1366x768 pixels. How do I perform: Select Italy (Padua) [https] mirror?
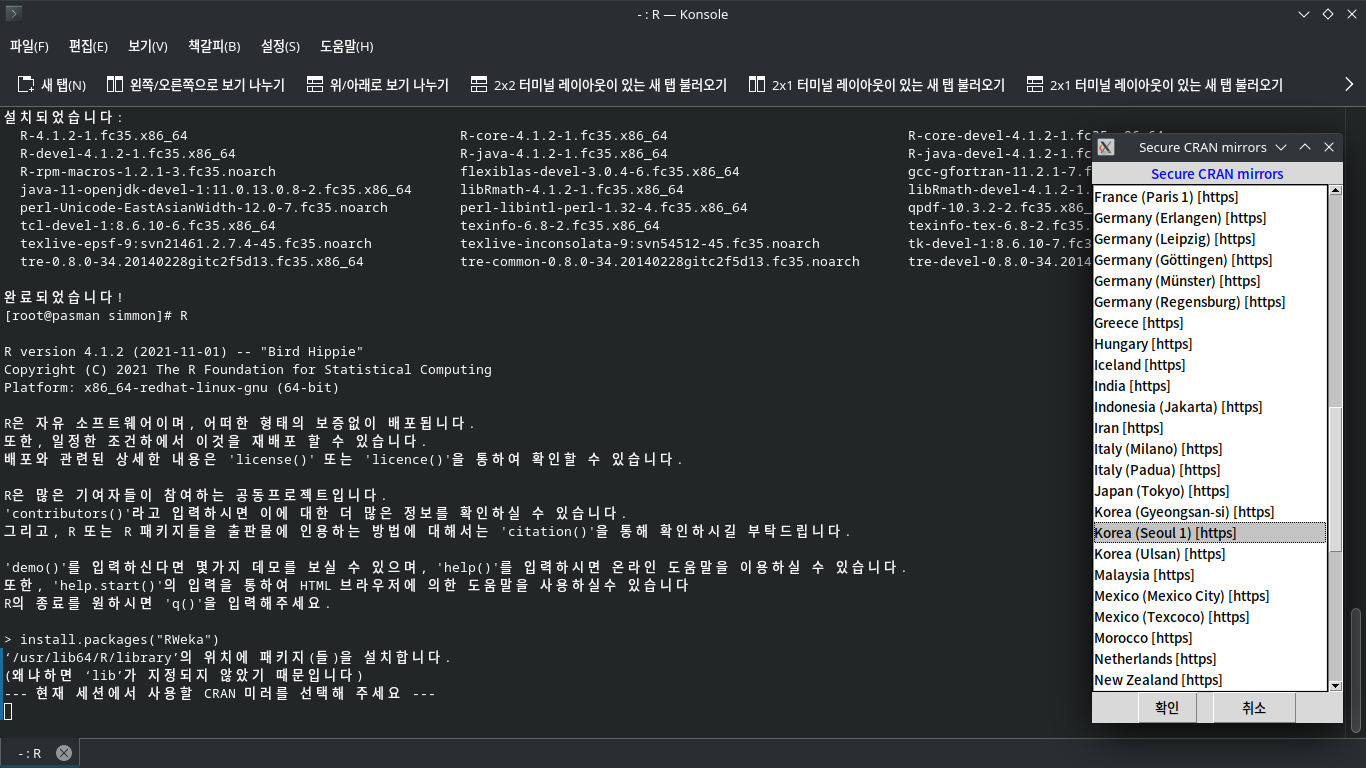[1210, 470]
